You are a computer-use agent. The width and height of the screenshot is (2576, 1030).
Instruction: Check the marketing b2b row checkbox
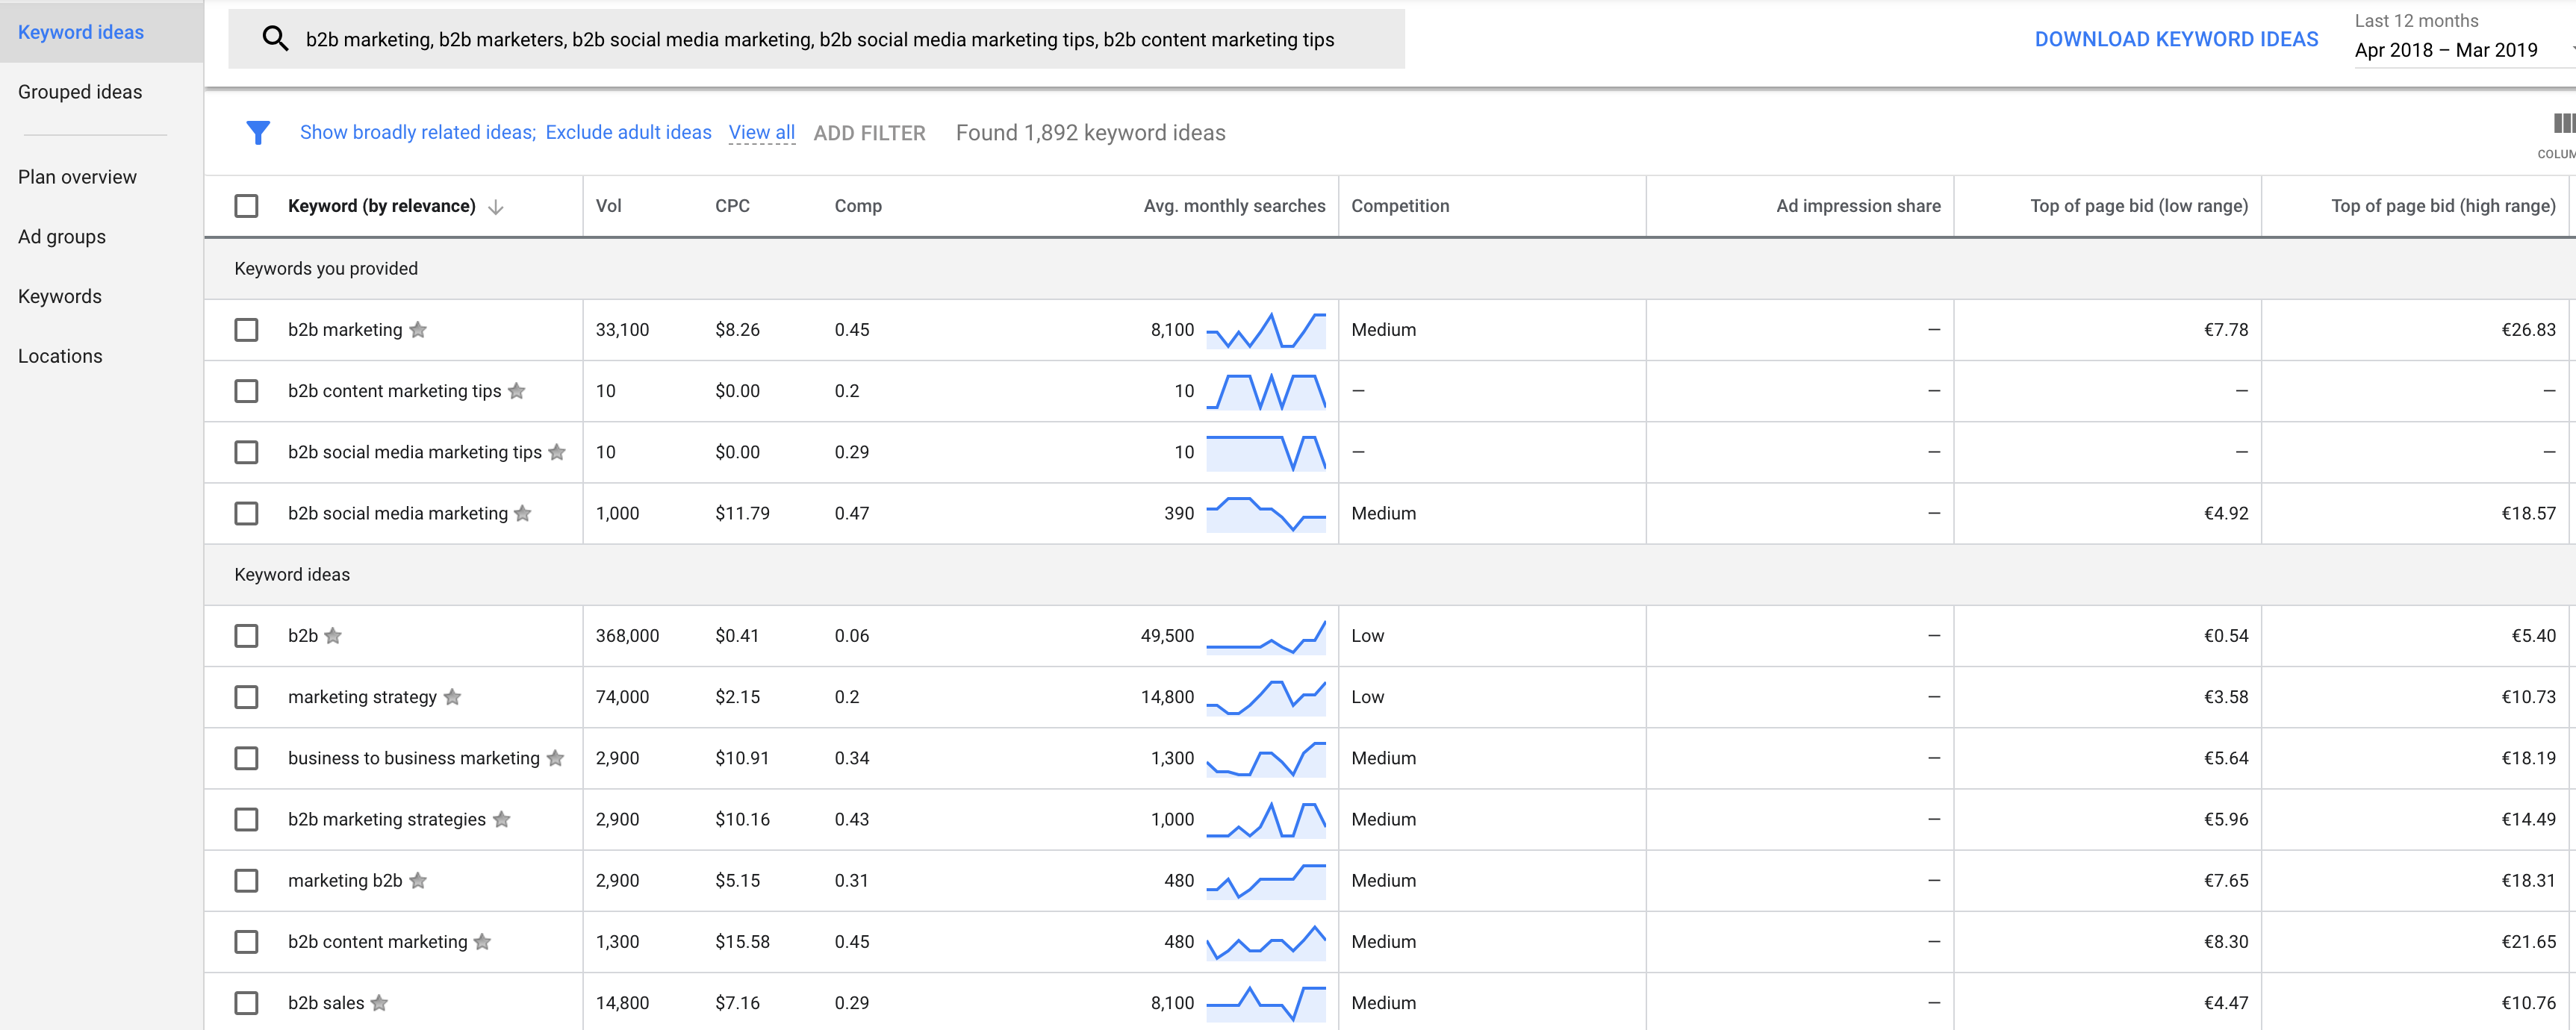(246, 881)
